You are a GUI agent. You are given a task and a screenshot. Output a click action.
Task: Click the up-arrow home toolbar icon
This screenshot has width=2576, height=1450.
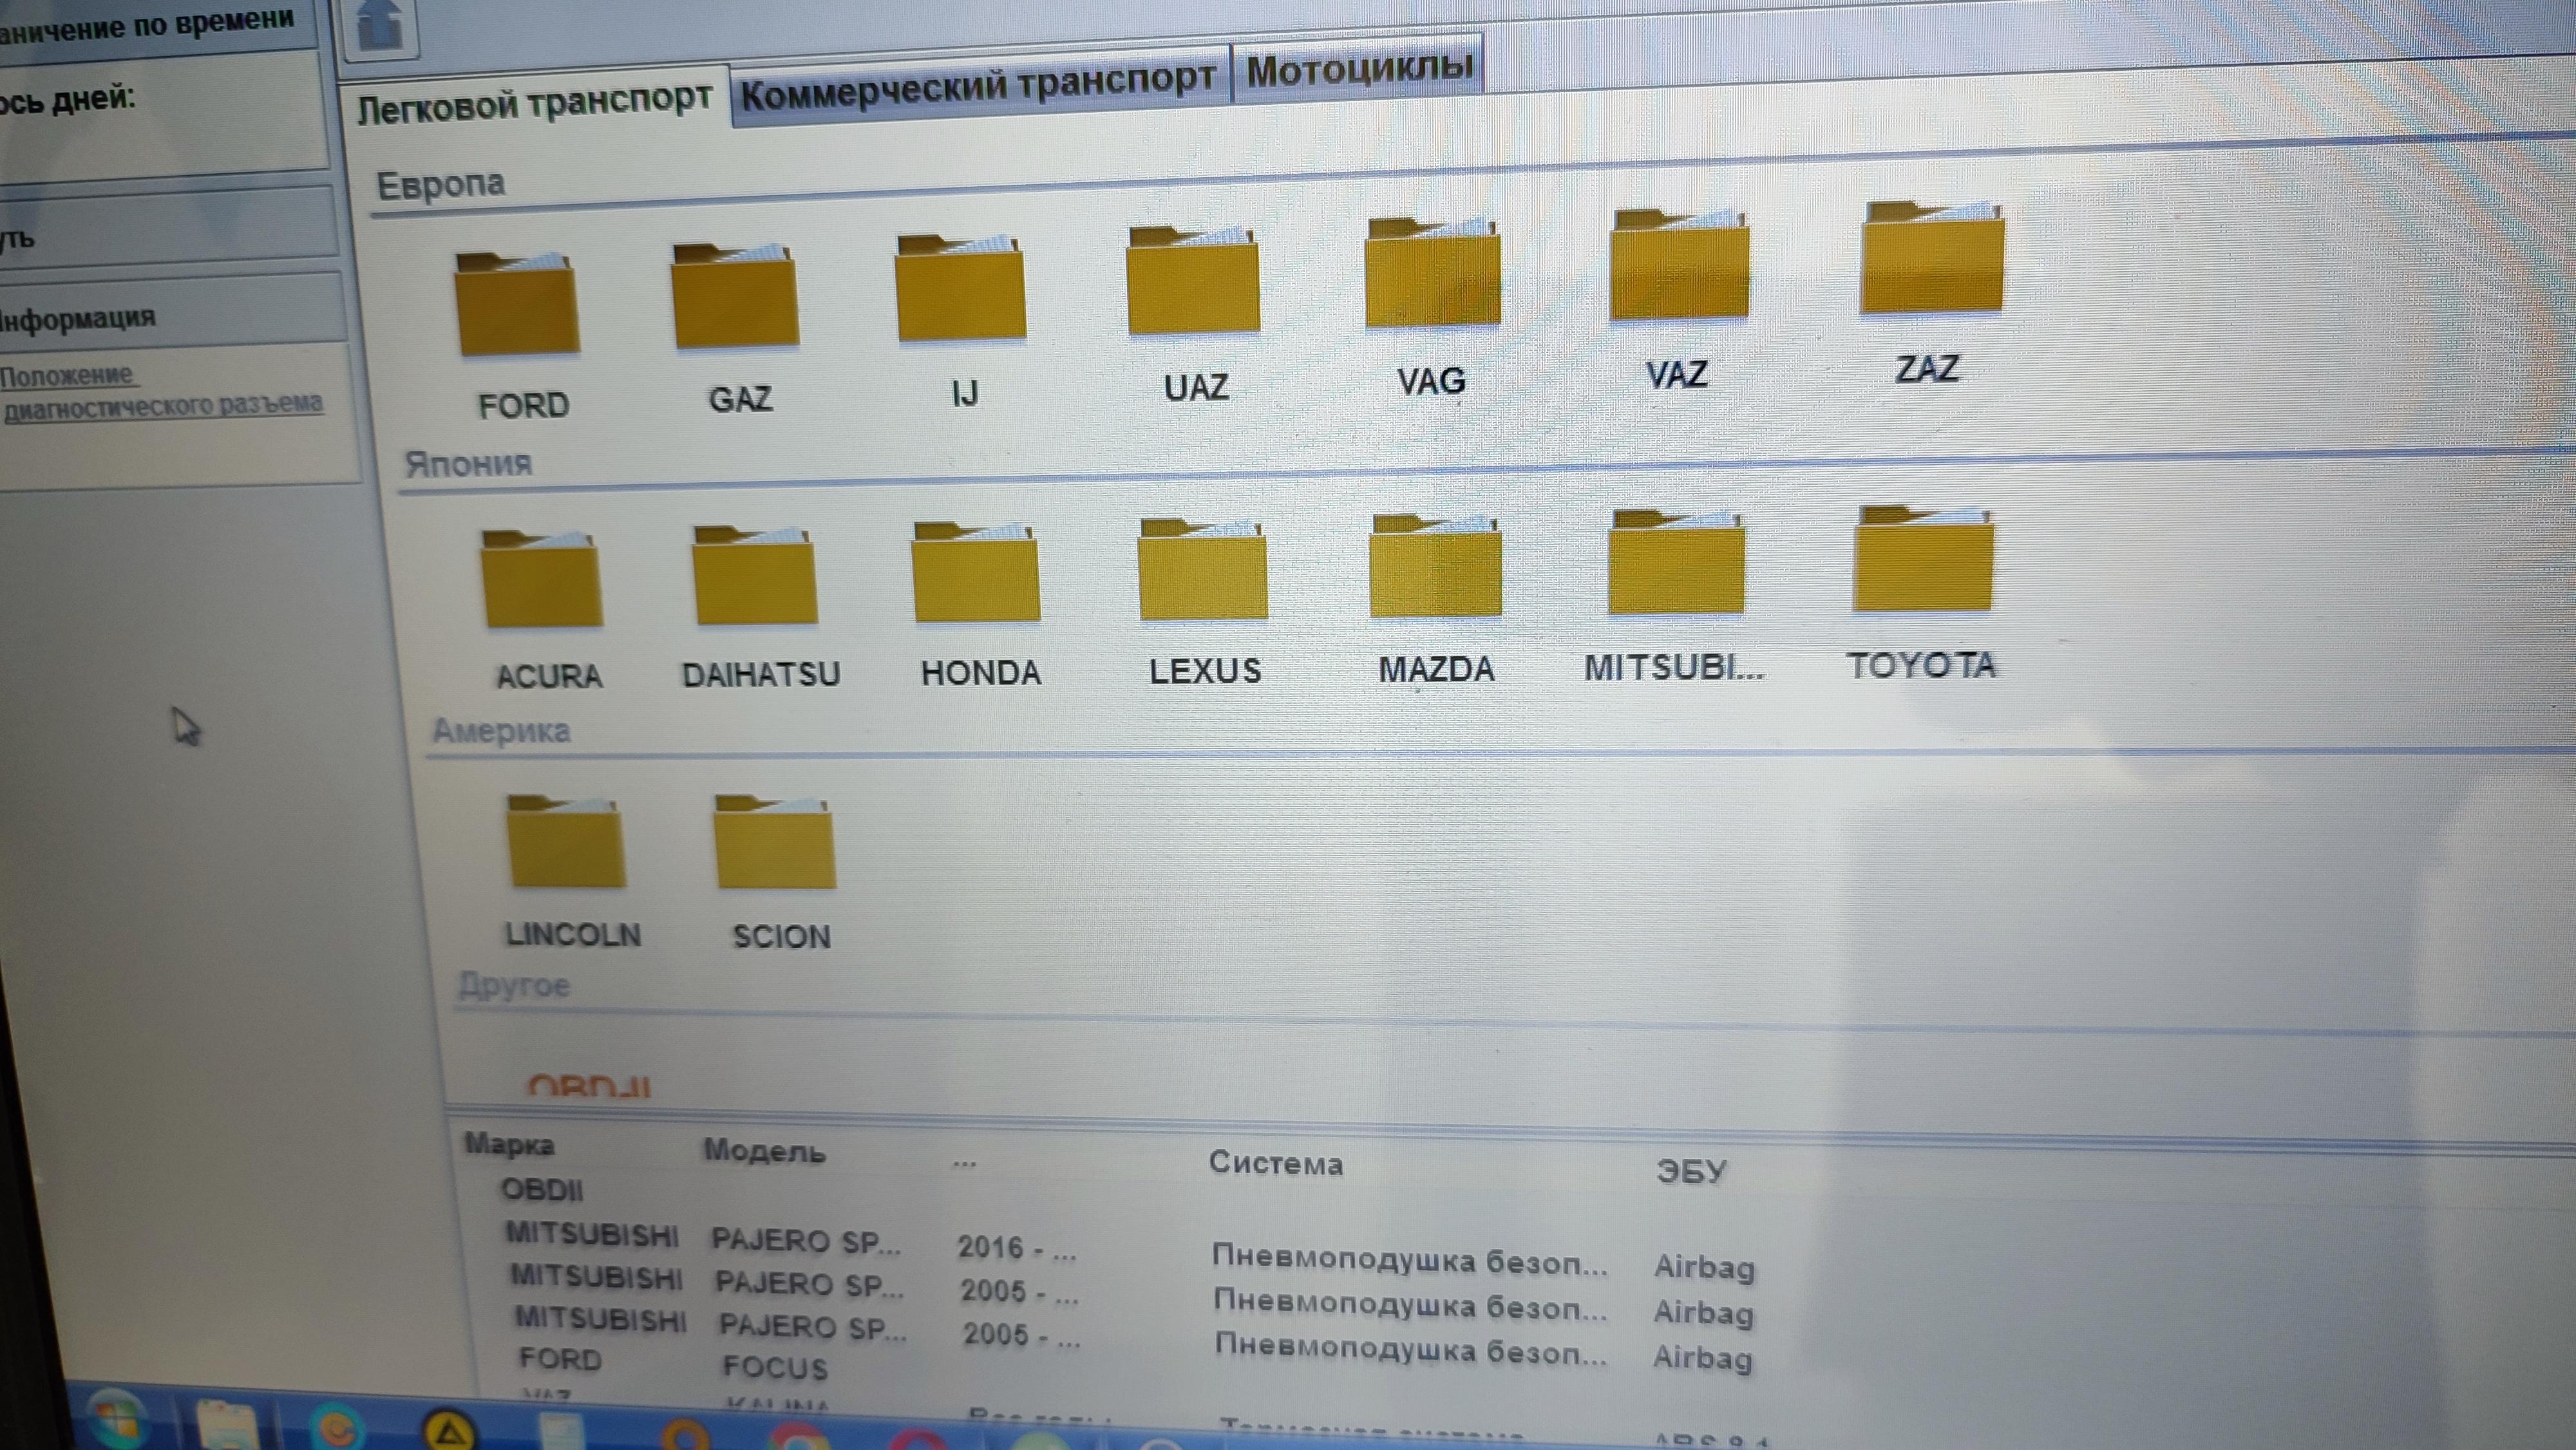tap(380, 26)
